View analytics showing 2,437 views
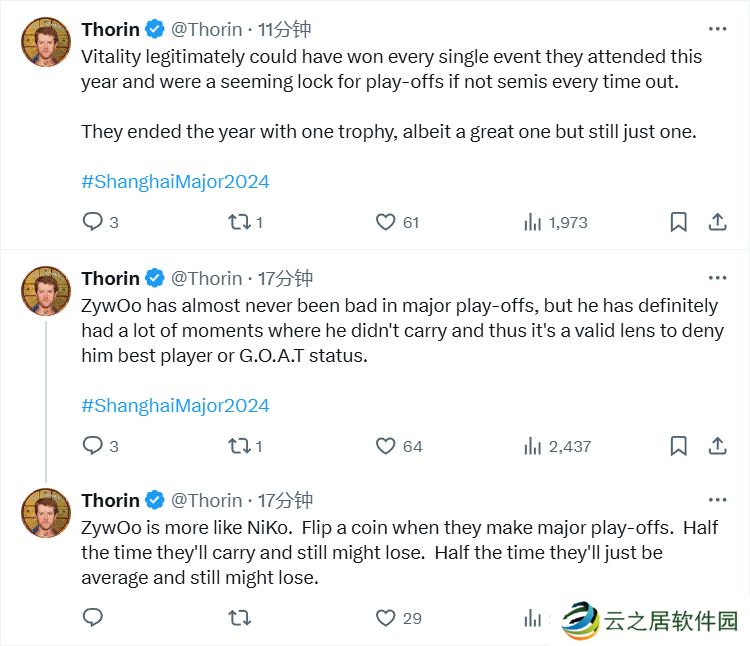The height and width of the screenshot is (646, 750). 533,446
